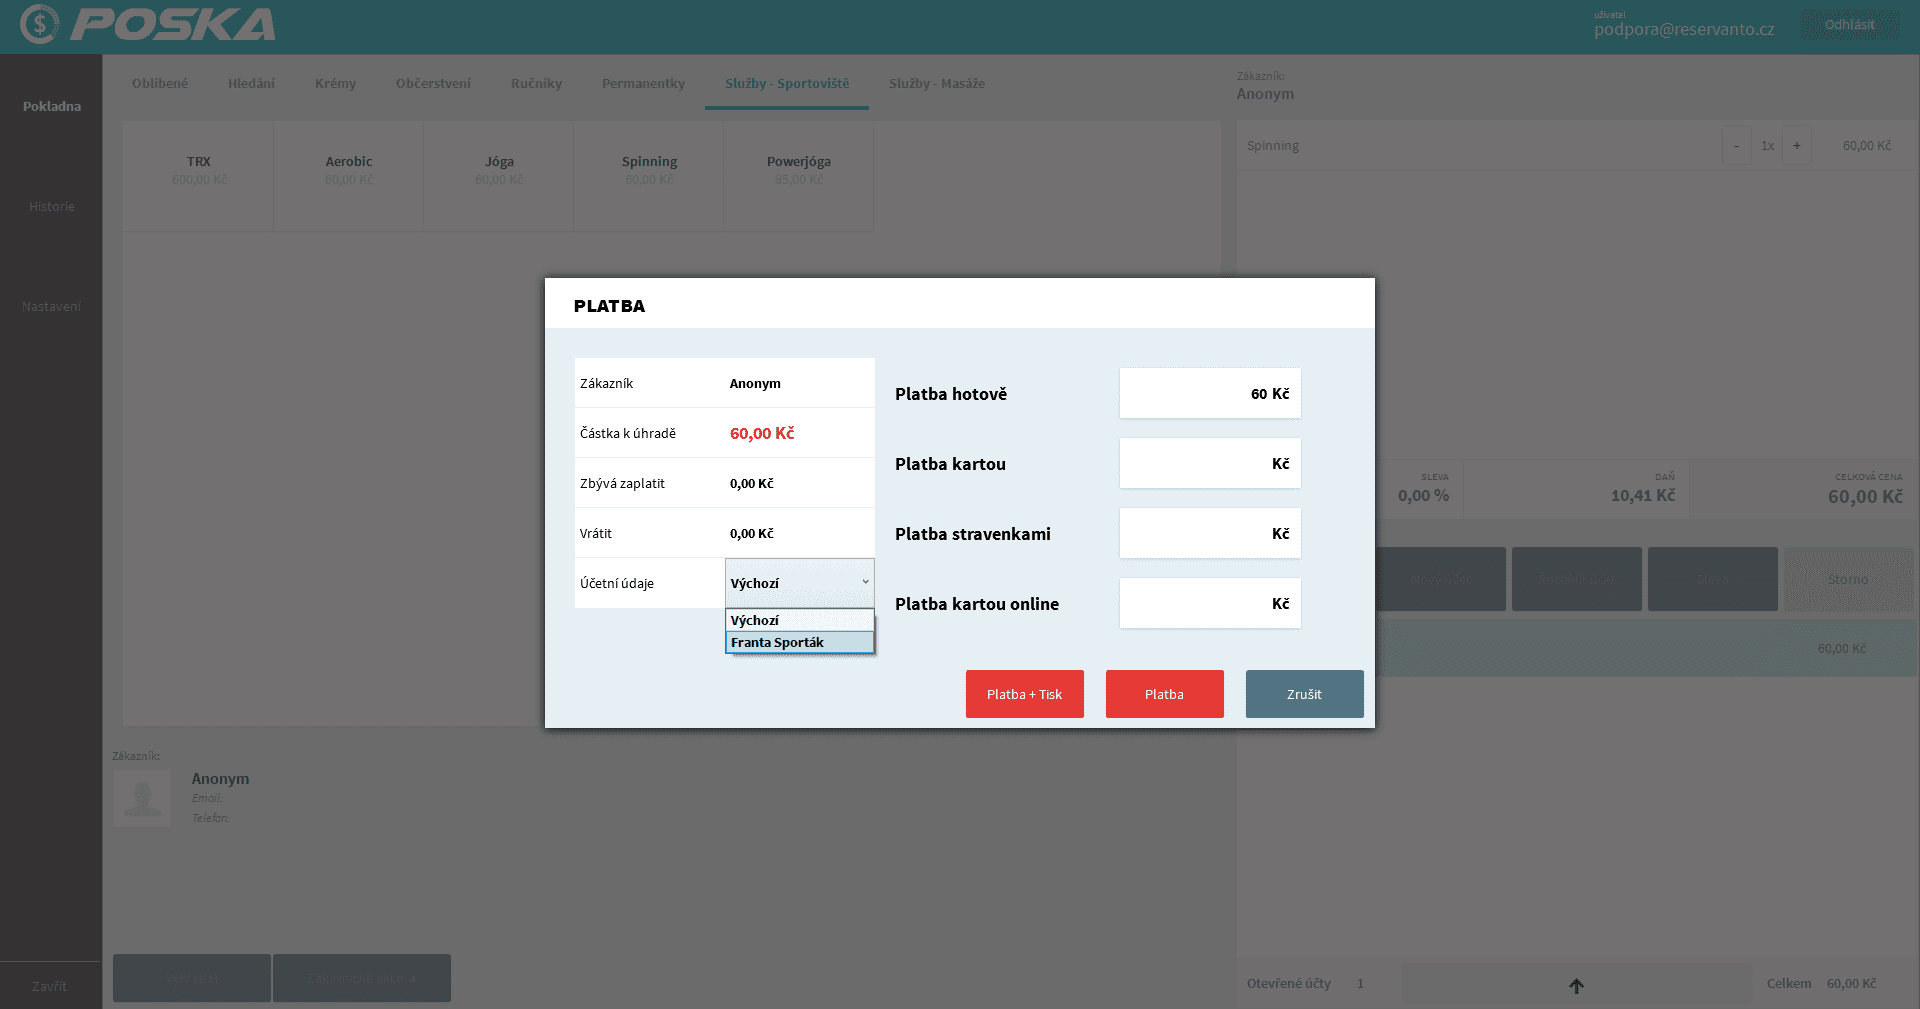Choose Franta Sporťák from the dropdown list
Viewport: 1920px width, 1009px height.
pos(798,643)
